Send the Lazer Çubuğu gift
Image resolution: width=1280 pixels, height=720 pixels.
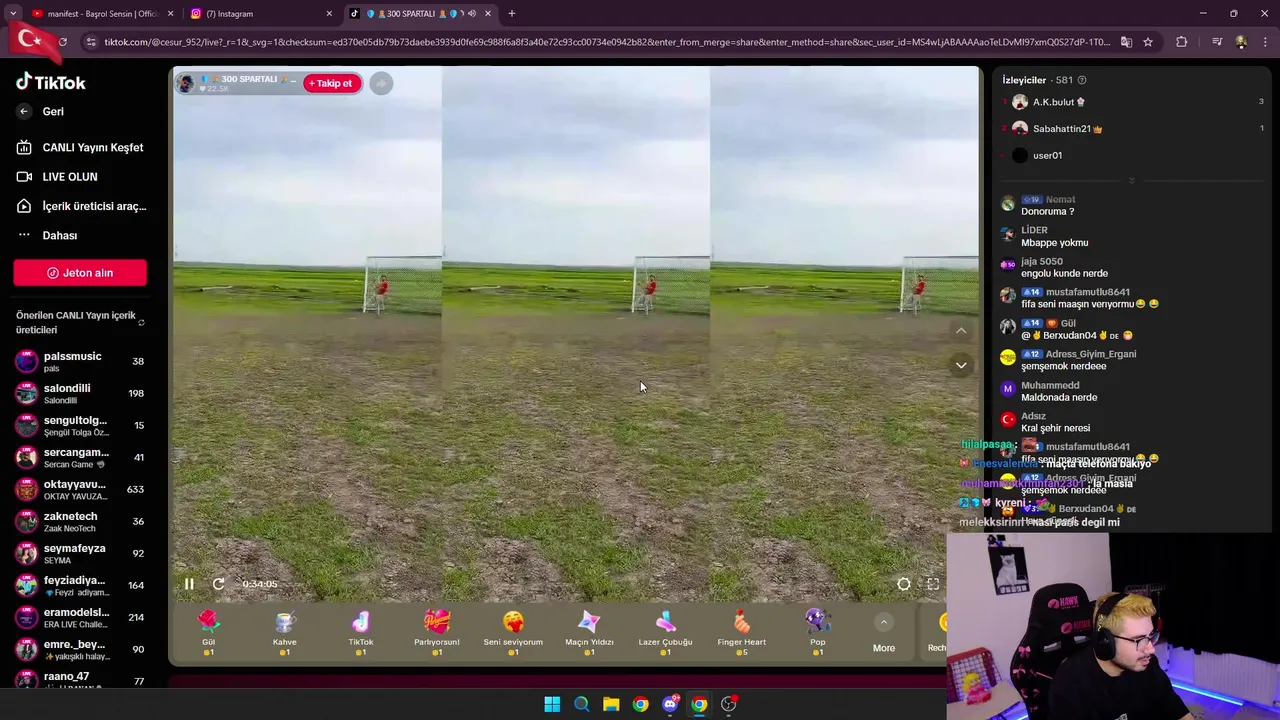tap(665, 632)
